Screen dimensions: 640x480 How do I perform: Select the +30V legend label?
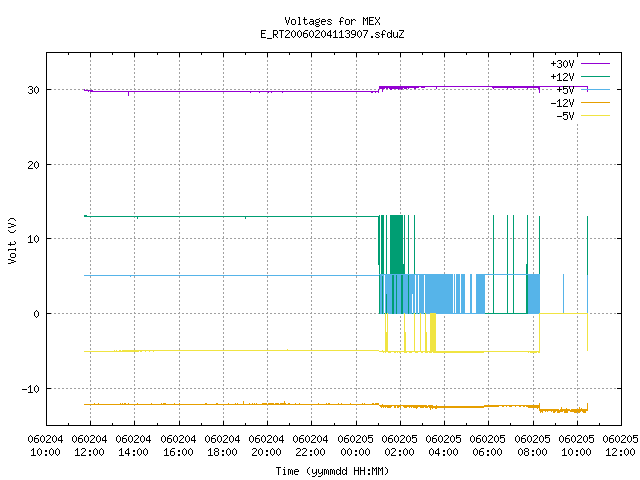(562, 64)
